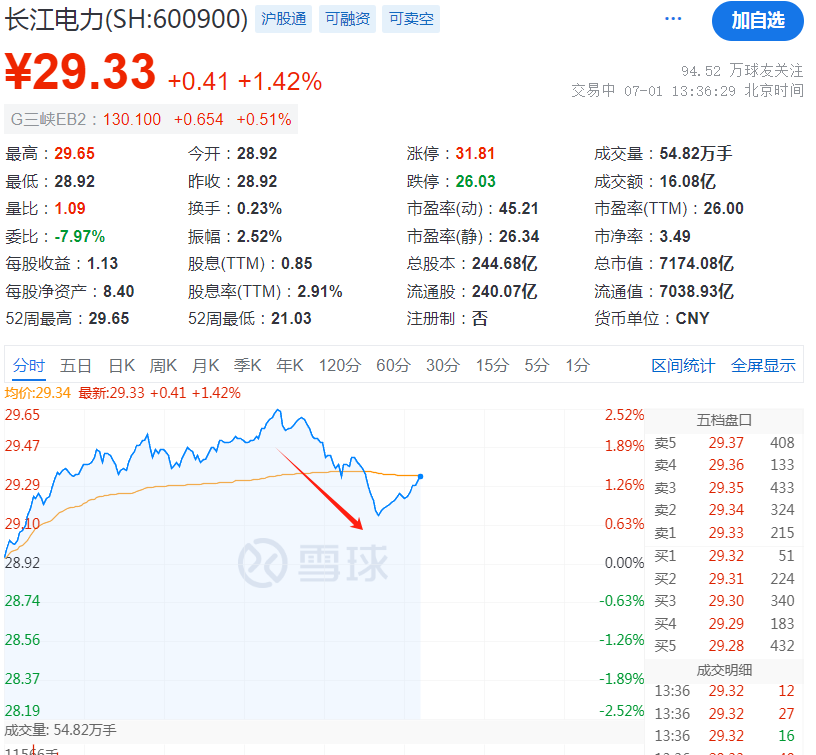816x755 pixels.
Task: Click the 2.52% top axis label
Action: tap(624, 415)
